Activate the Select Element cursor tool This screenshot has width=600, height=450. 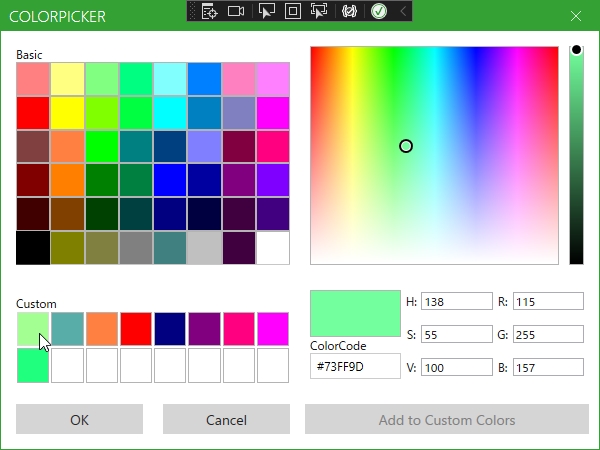click(267, 11)
